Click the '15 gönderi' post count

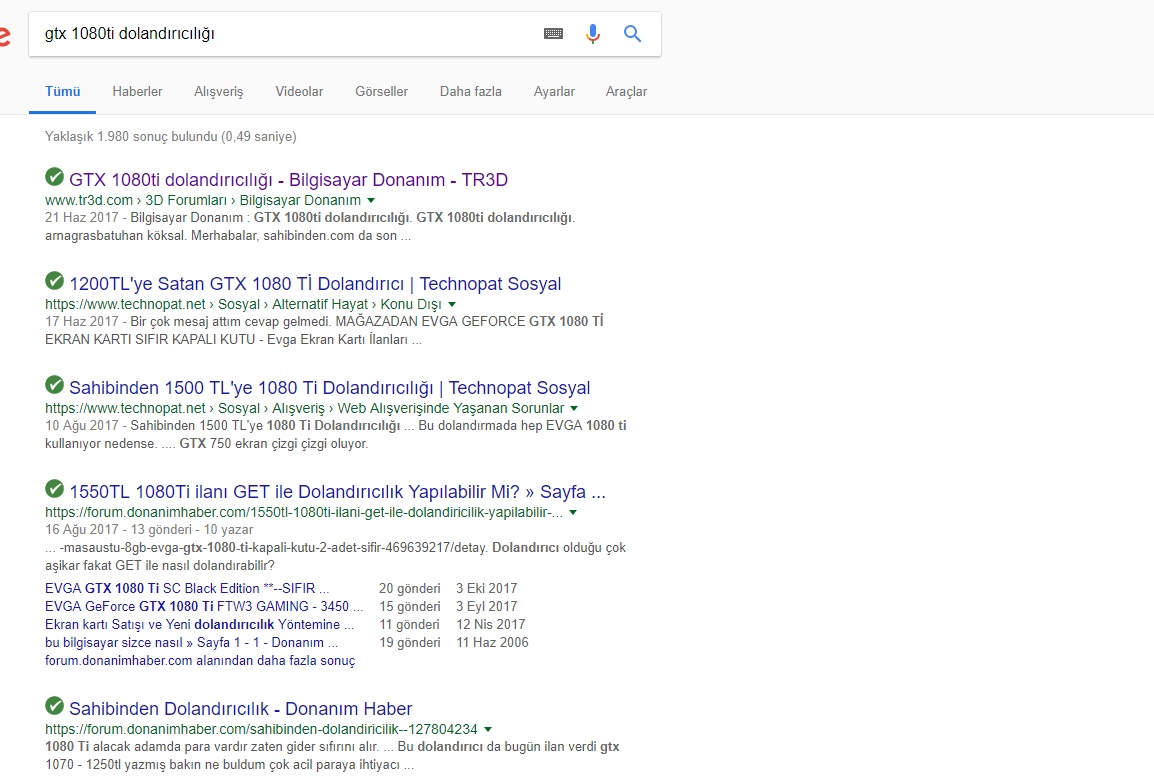pos(410,606)
